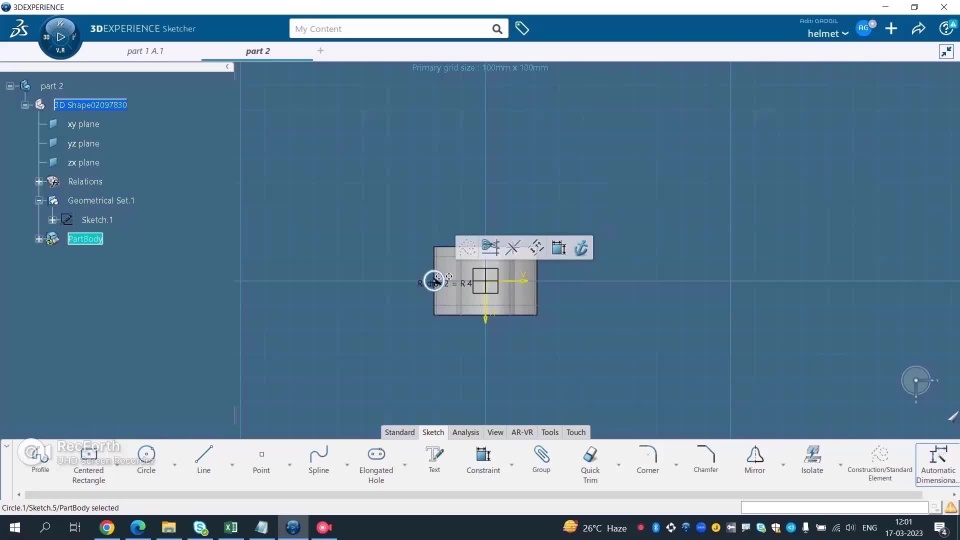The width and height of the screenshot is (960, 540).
Task: Click the user avatar icon
Action: coord(864,28)
